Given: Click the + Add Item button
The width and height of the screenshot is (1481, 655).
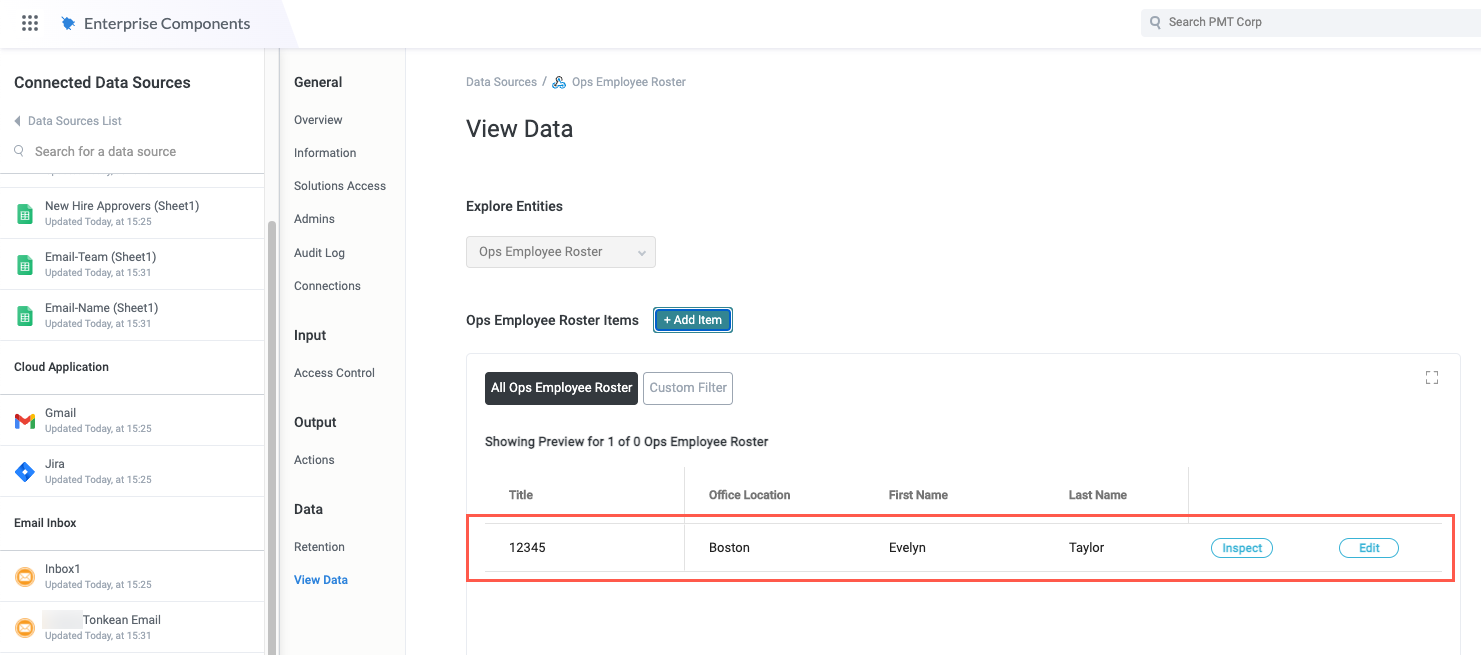Looking at the screenshot, I should 693,320.
